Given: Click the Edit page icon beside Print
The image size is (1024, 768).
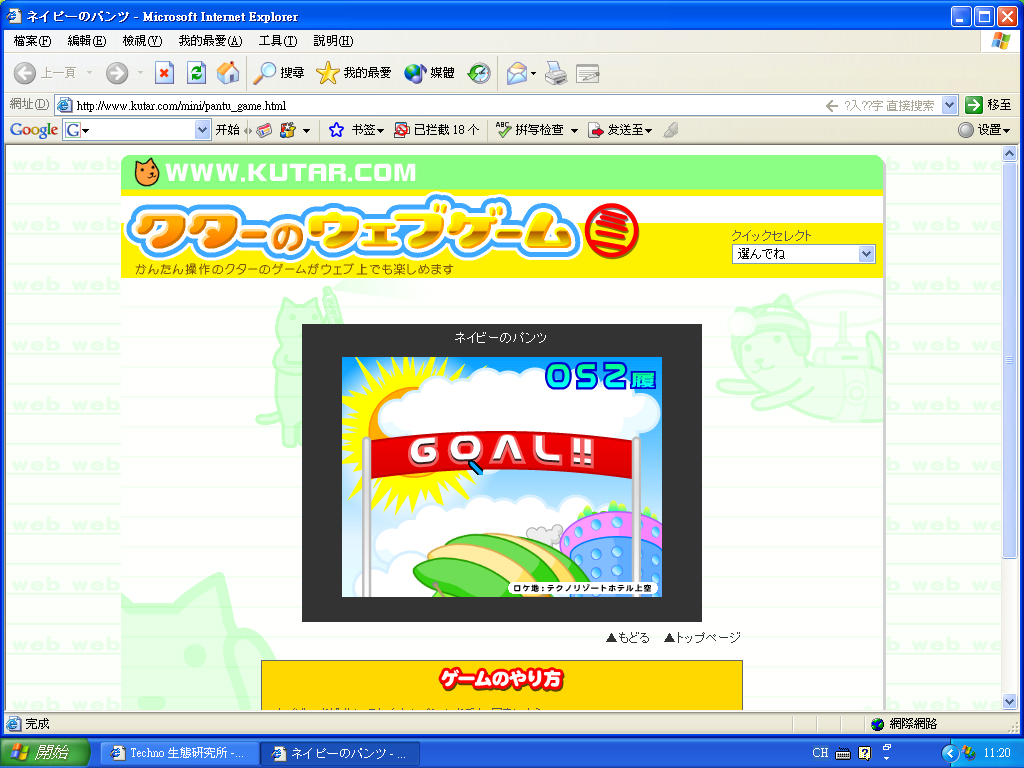Looking at the screenshot, I should point(588,73).
